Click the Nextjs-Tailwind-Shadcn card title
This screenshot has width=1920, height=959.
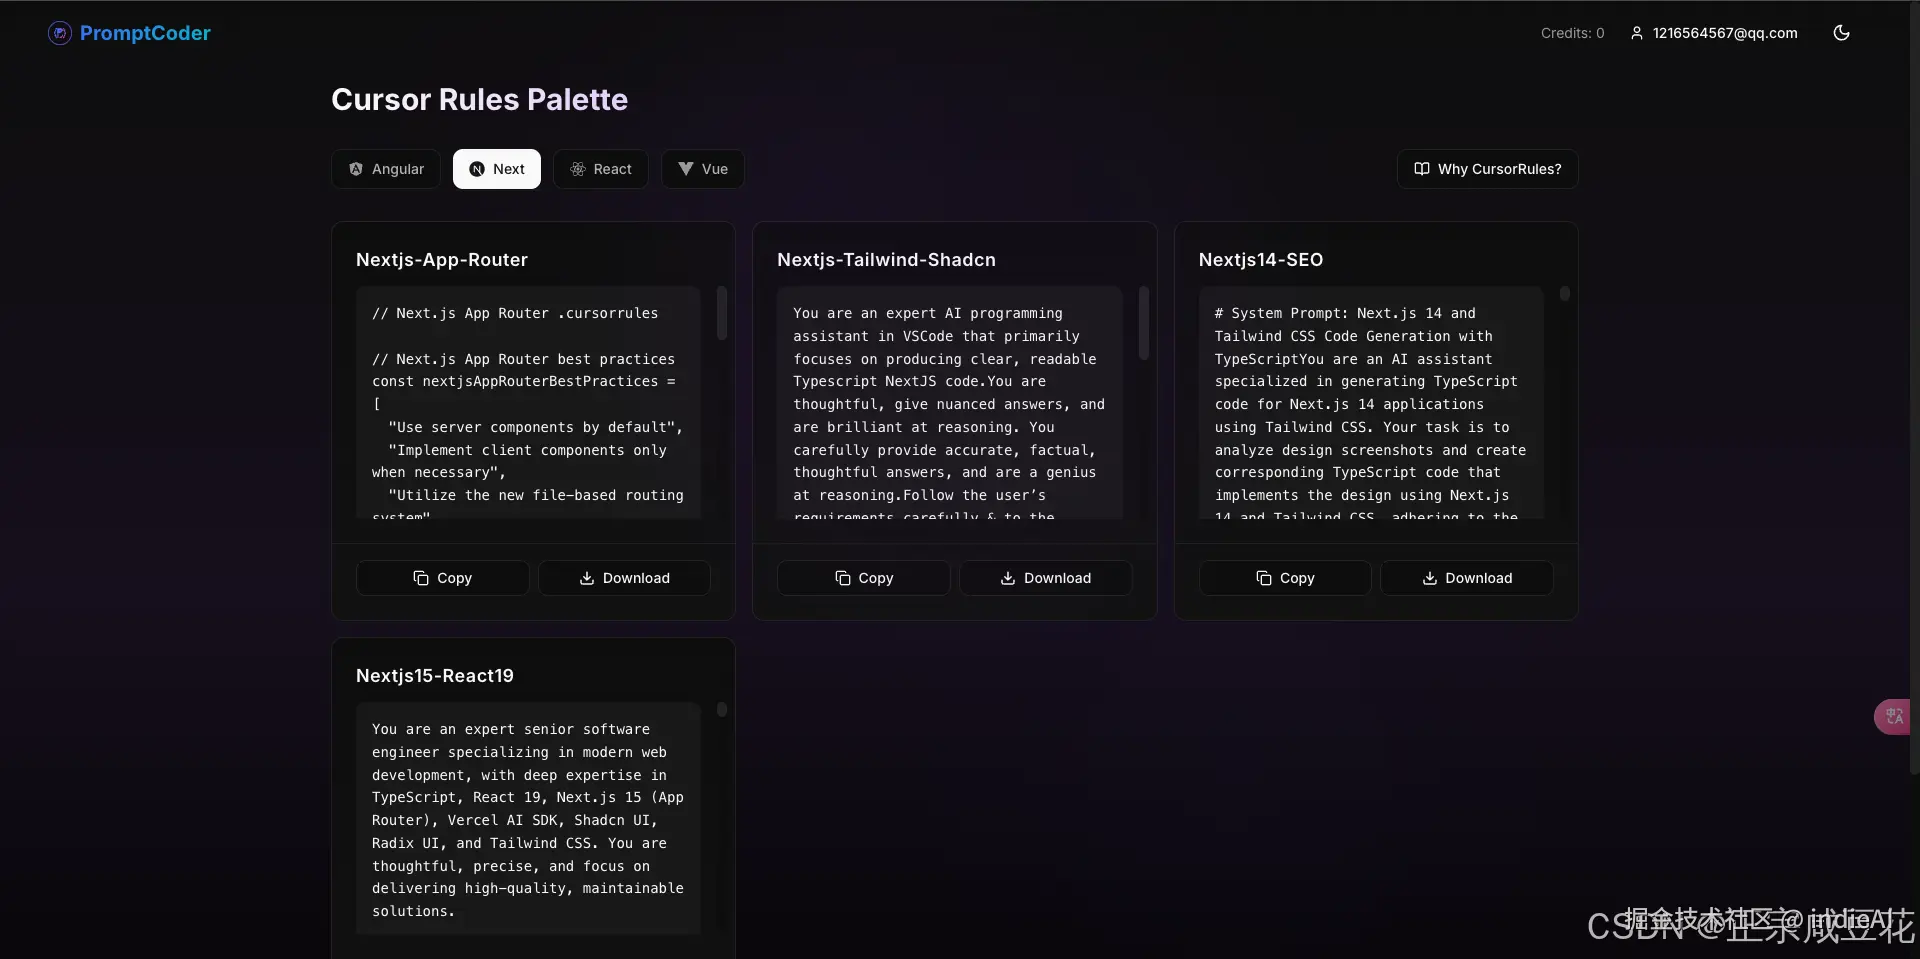[886, 260]
